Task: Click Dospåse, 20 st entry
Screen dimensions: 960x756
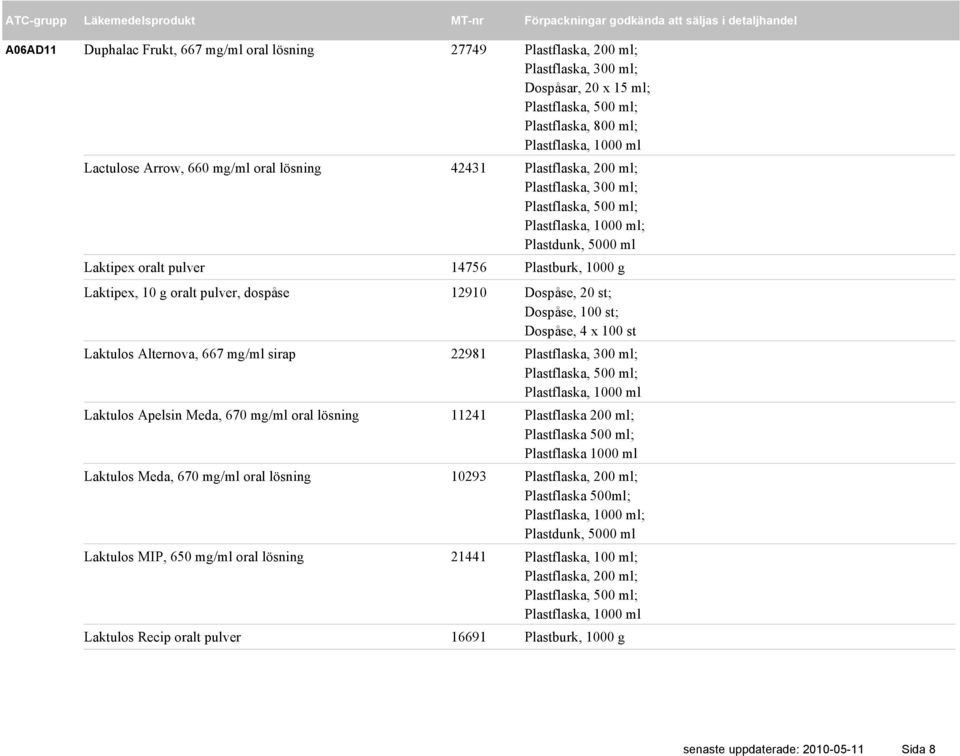Action: [568, 293]
